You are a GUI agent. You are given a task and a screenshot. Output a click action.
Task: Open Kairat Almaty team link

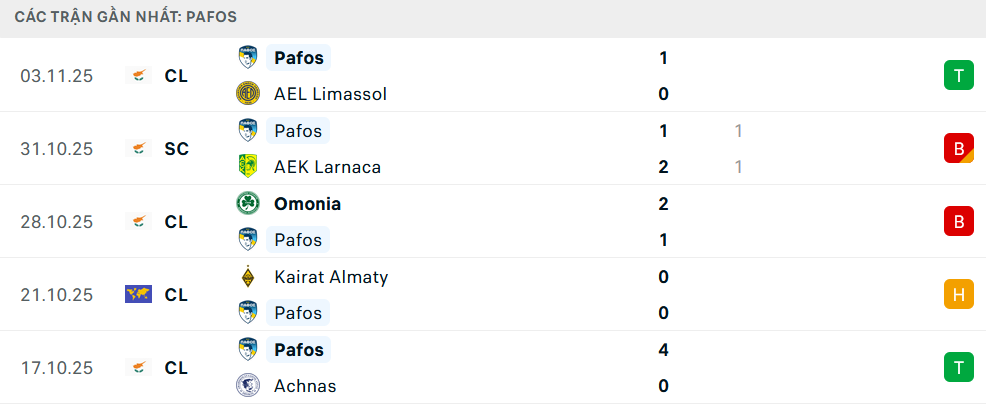click(331, 277)
